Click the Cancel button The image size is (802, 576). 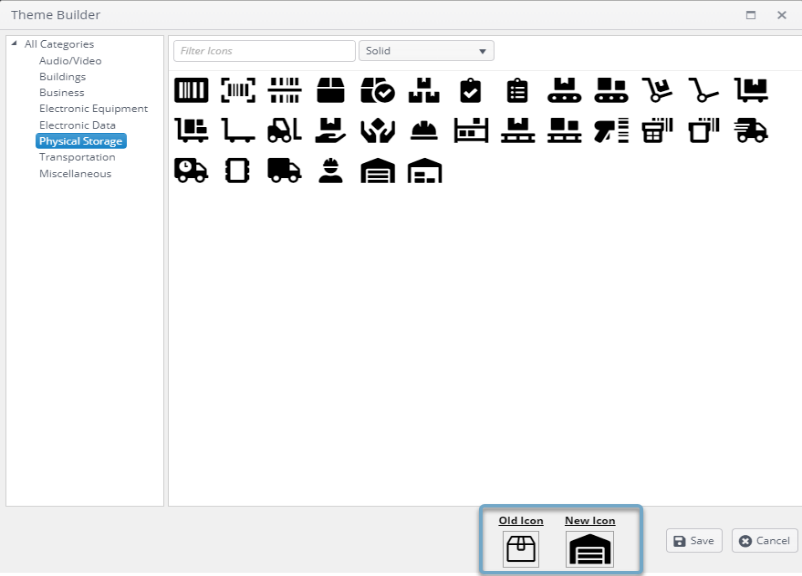765,541
